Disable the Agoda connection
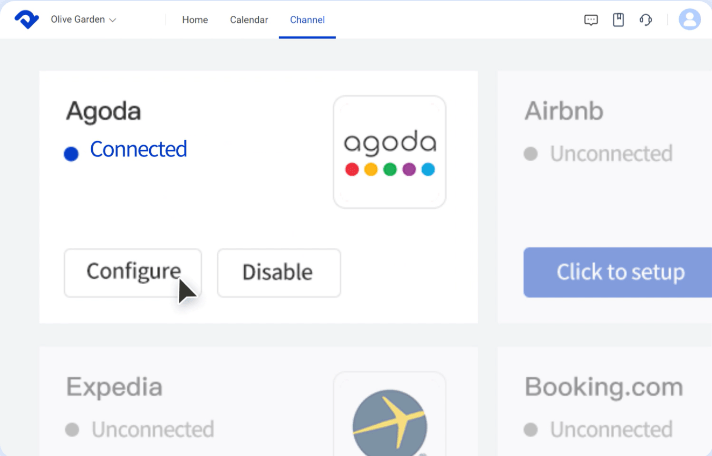 (x=279, y=273)
